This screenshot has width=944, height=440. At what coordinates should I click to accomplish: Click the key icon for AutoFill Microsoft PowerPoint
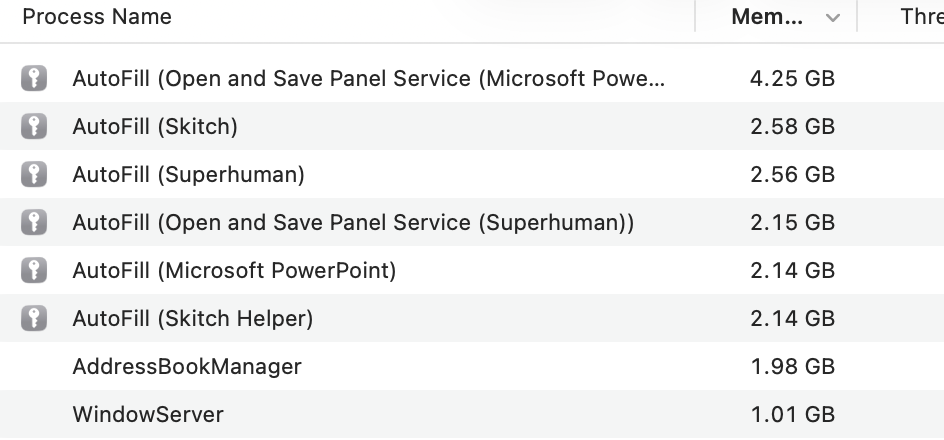(34, 271)
